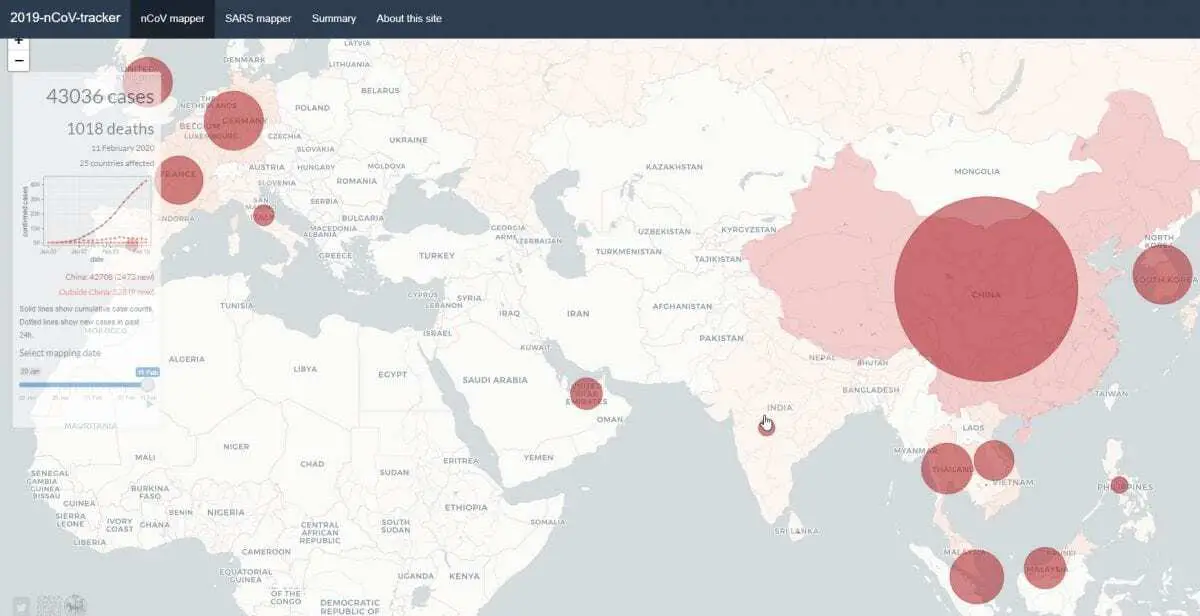Click the Afghanistan map label
This screenshot has width=1200, height=616.
681,306
